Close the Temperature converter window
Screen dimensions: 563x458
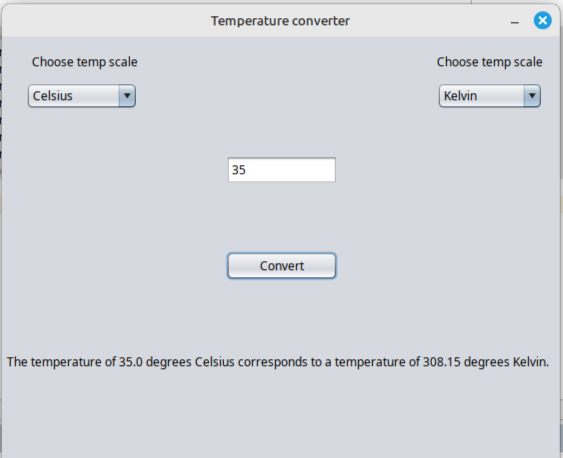tap(543, 20)
